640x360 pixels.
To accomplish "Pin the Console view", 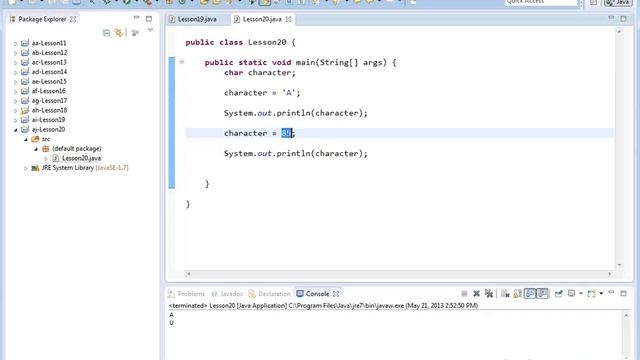I will 558,293.
